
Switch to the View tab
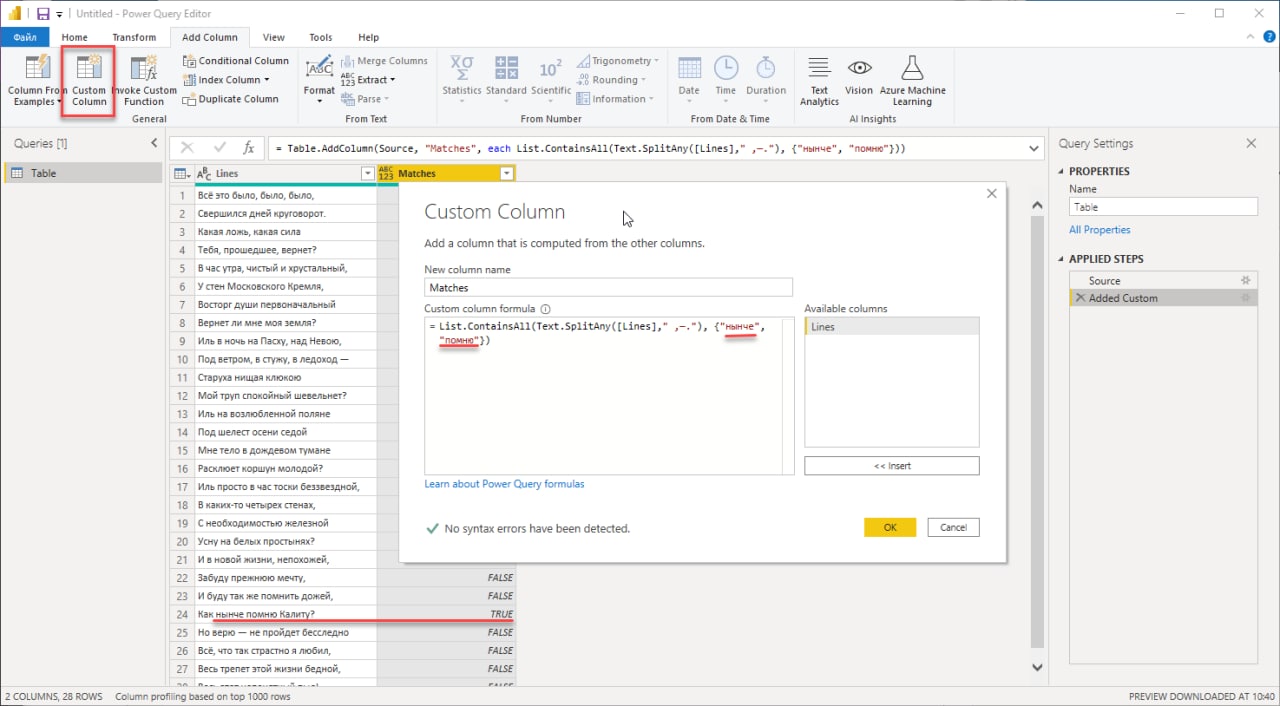coord(274,37)
